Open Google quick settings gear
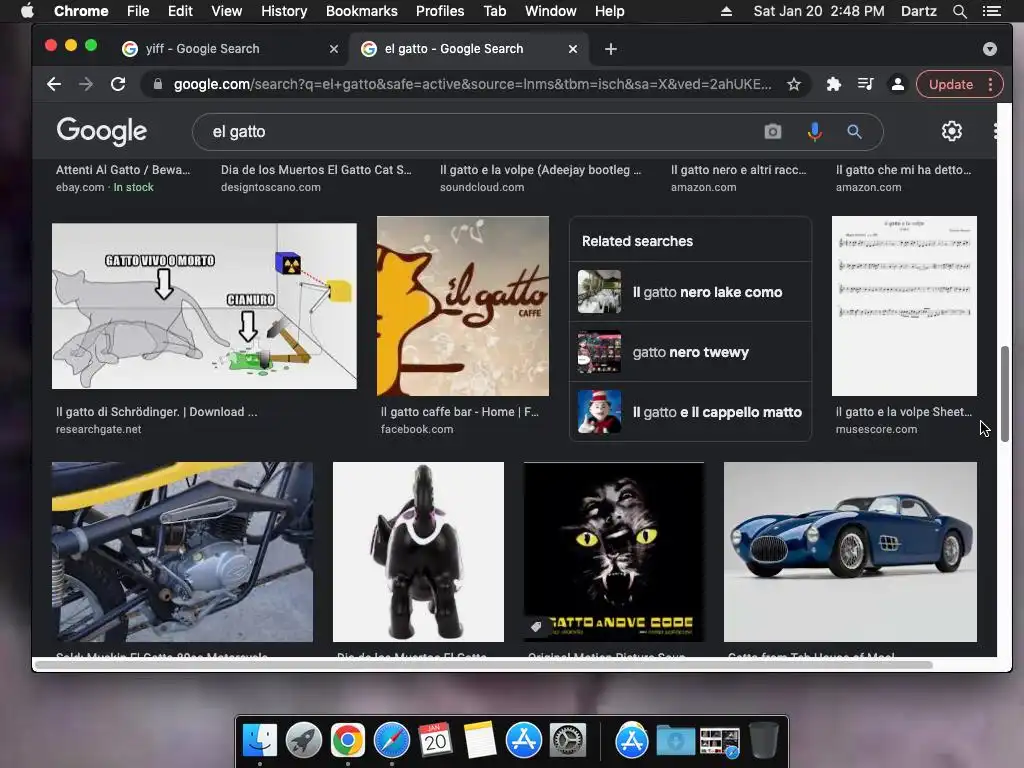Viewport: 1024px width, 768px height. click(x=952, y=131)
